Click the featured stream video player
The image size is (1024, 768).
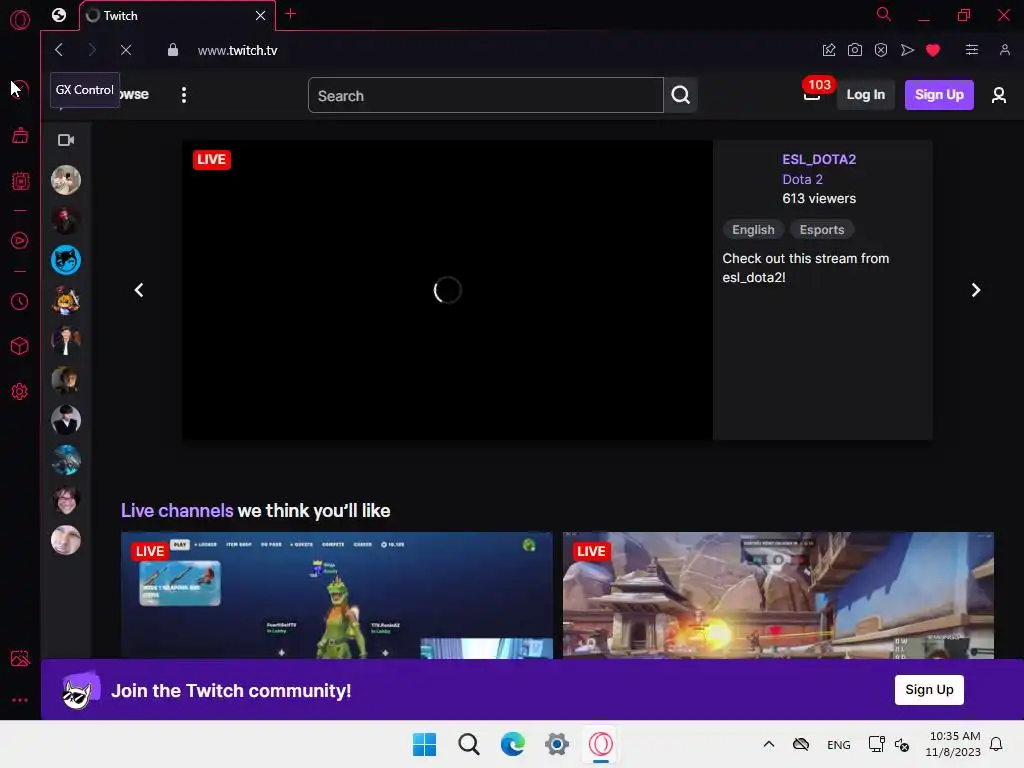[447, 290]
